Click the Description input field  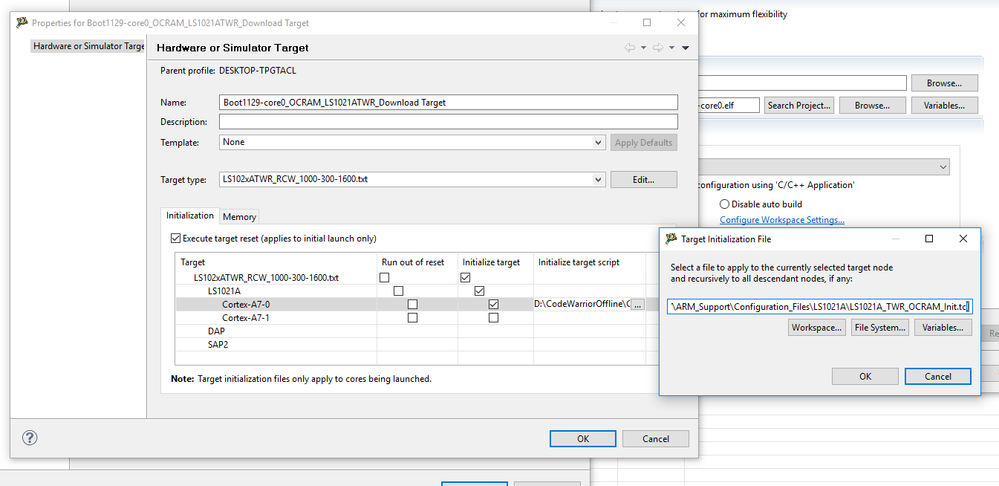[x=448, y=122]
